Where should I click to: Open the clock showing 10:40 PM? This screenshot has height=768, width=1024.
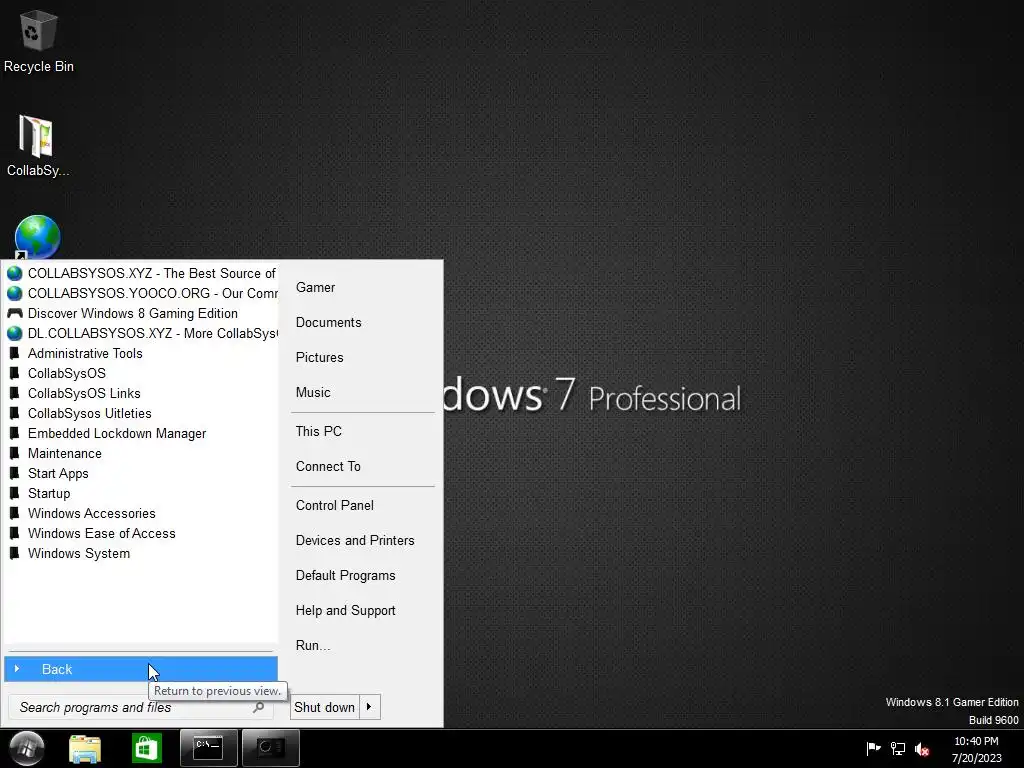coord(976,749)
